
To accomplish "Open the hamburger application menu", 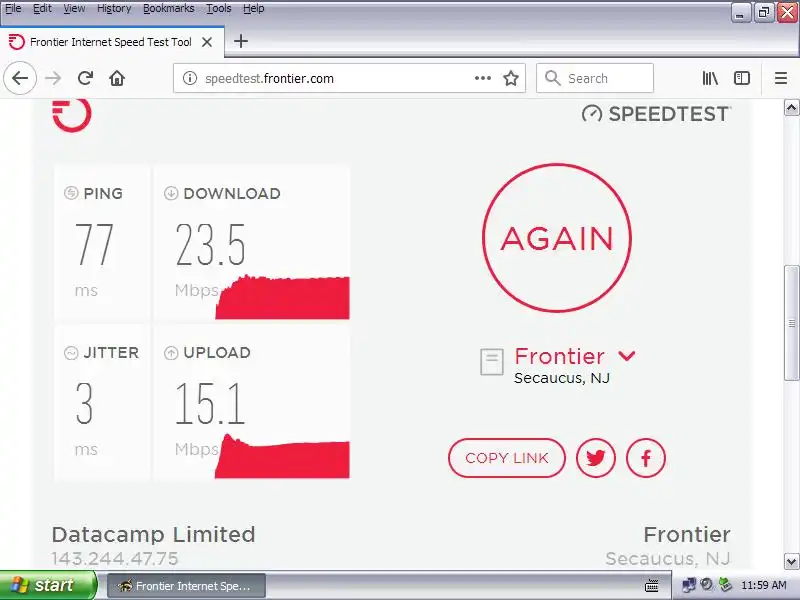I will 781,78.
